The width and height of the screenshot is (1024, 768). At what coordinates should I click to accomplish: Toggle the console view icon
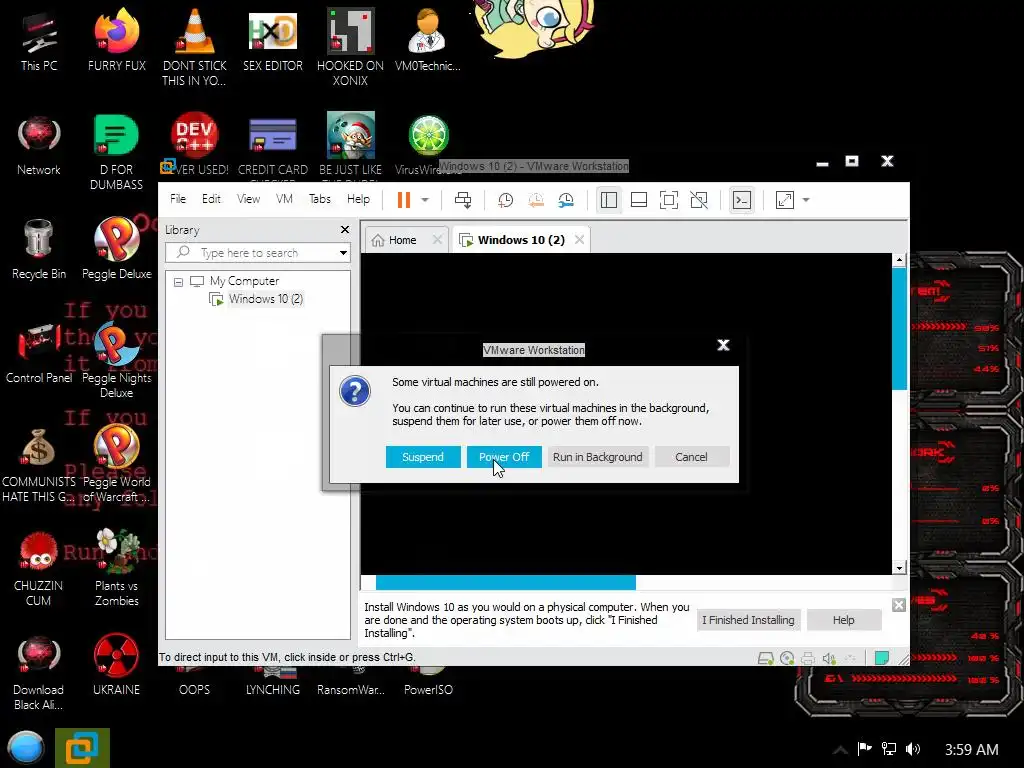point(742,200)
